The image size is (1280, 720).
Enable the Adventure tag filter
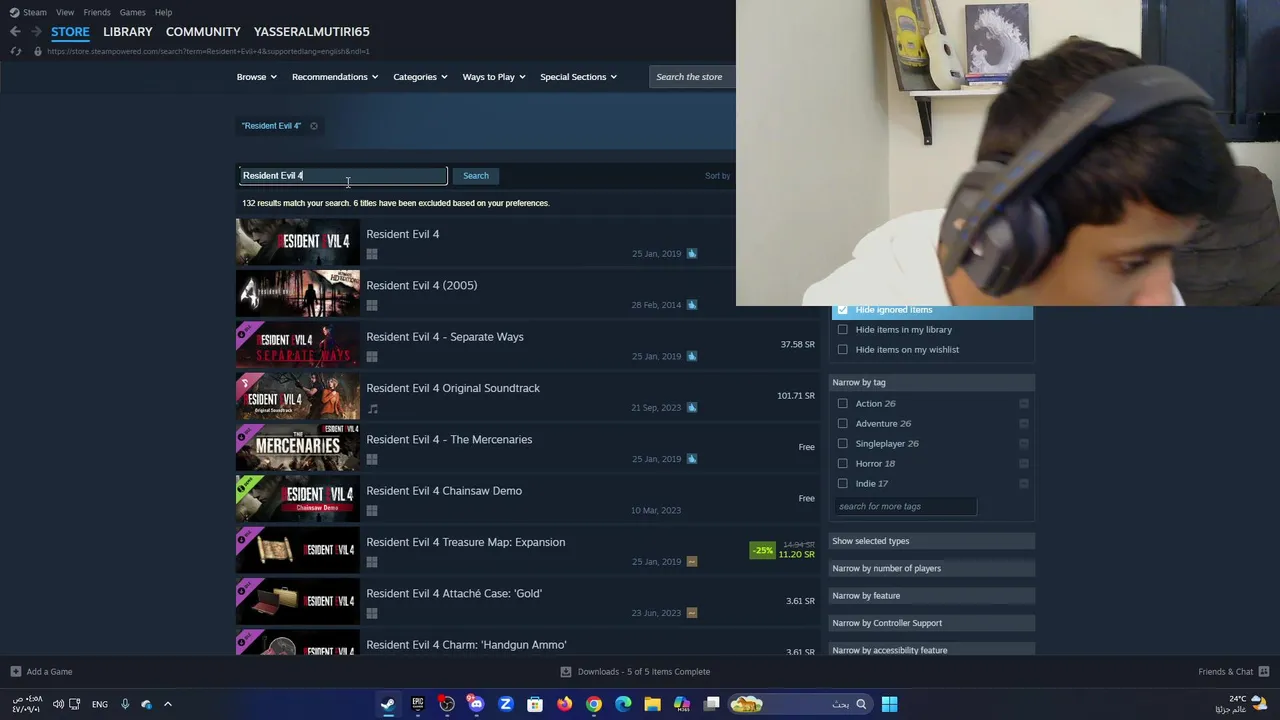pyautogui.click(x=842, y=424)
